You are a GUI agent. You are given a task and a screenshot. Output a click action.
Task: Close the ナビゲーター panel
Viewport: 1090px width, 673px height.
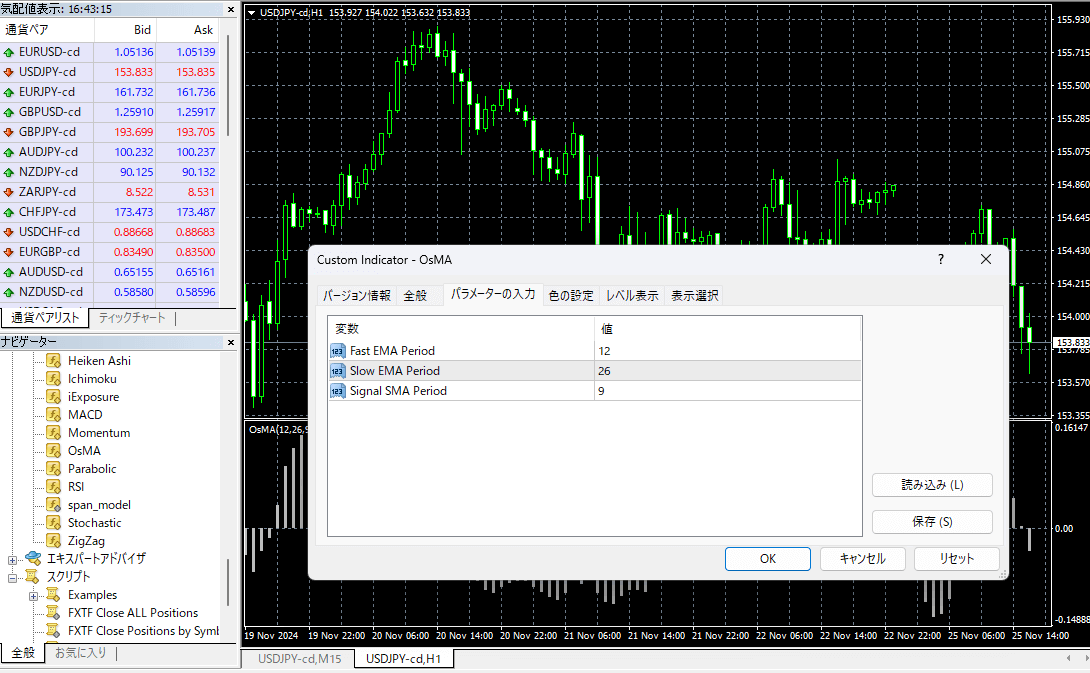tap(231, 342)
